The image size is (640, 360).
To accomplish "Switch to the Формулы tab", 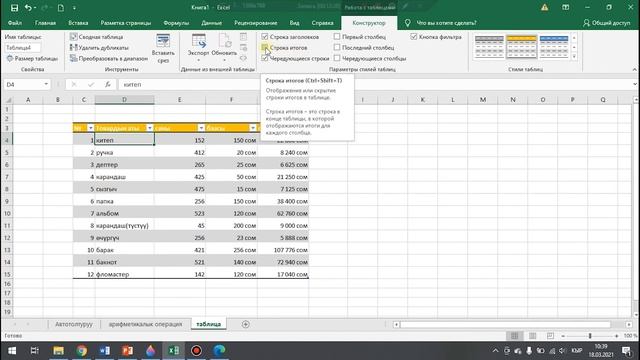I will pos(176,23).
